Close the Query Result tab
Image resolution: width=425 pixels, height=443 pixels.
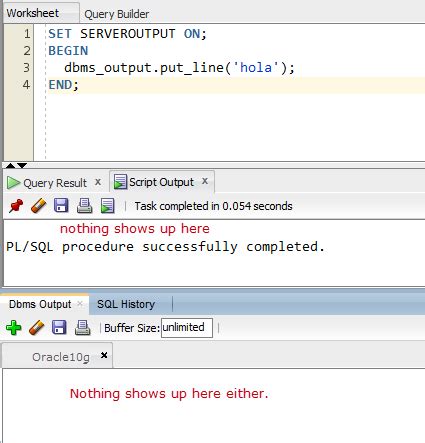click(x=98, y=182)
